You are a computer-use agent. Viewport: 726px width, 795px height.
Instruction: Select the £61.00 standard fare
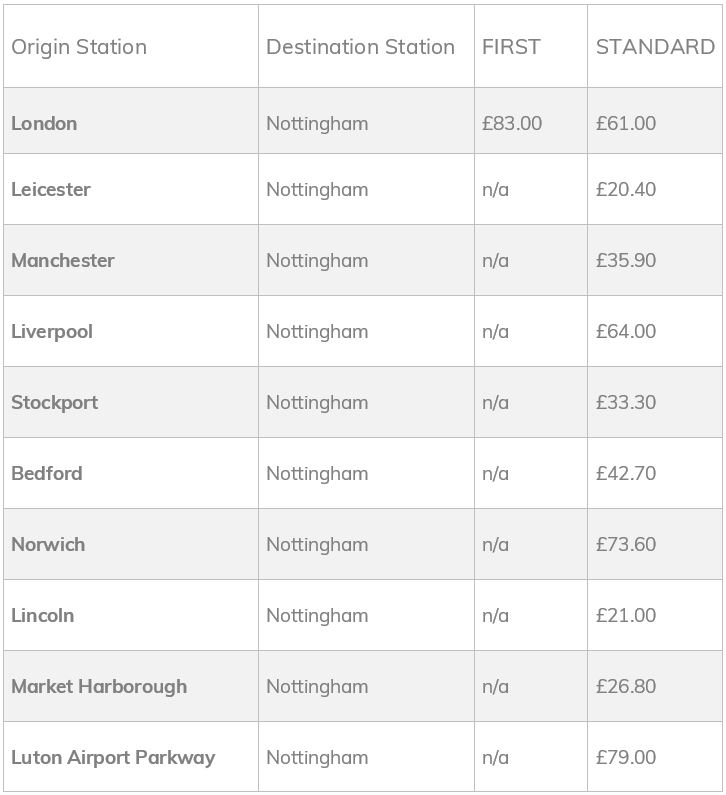pyautogui.click(x=626, y=123)
